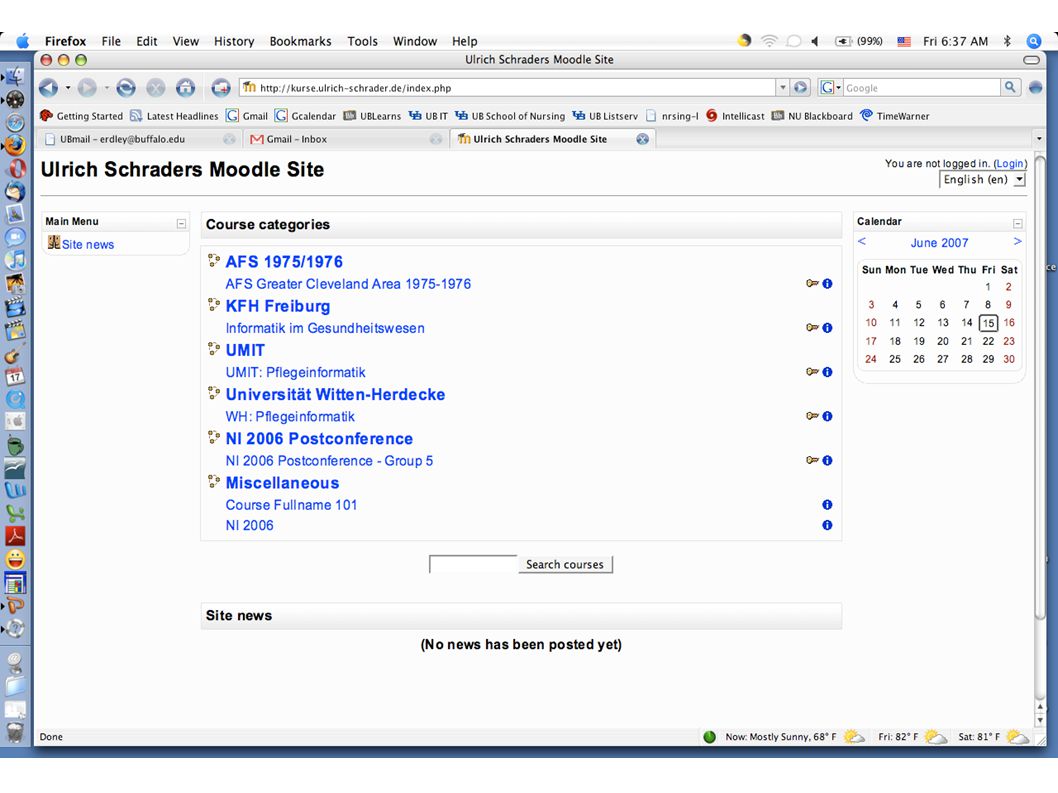Click the Spotlight icon in menu bar
Viewport: 1058px width, 793px height.
point(1034,41)
